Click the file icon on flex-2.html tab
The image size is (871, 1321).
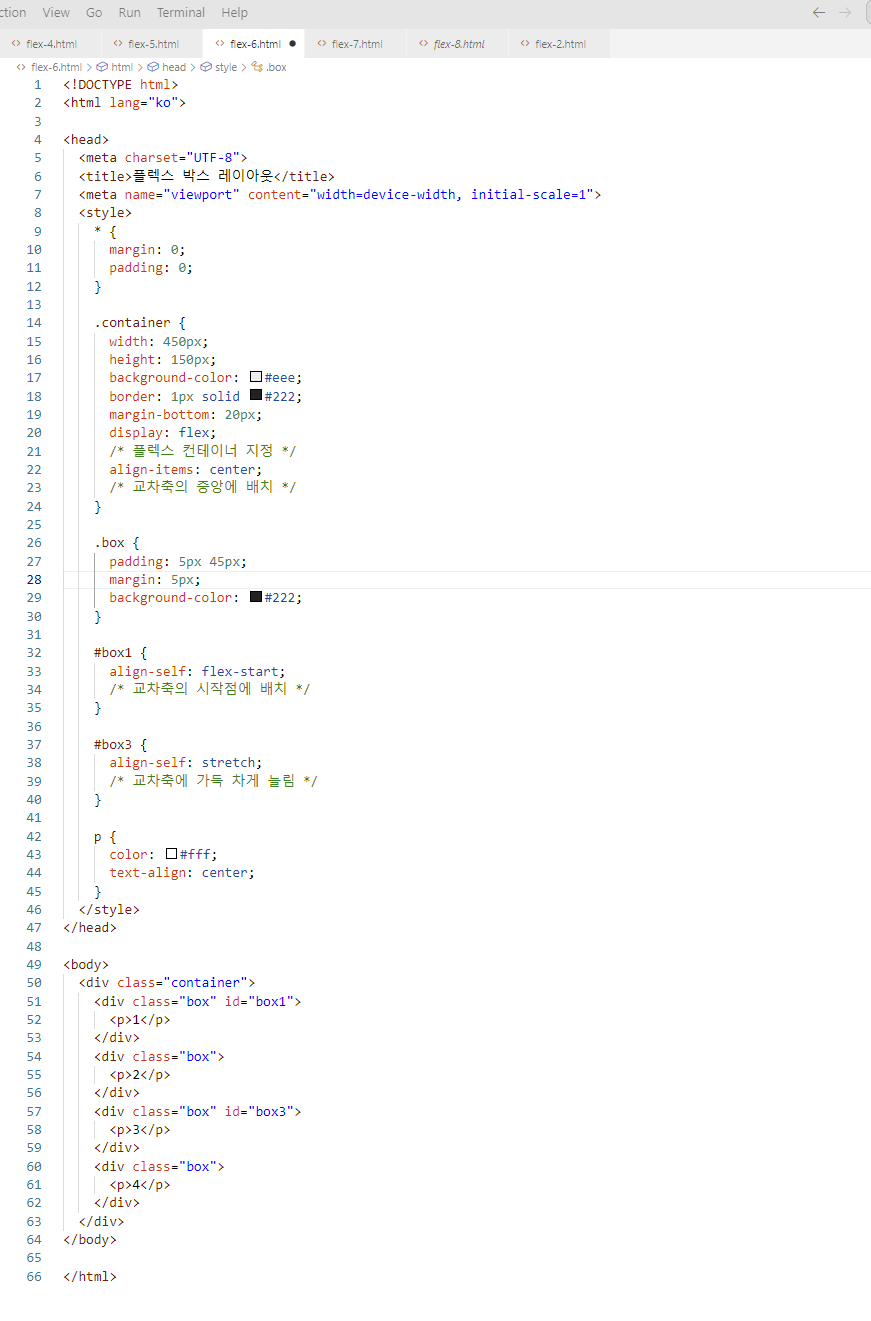point(525,44)
